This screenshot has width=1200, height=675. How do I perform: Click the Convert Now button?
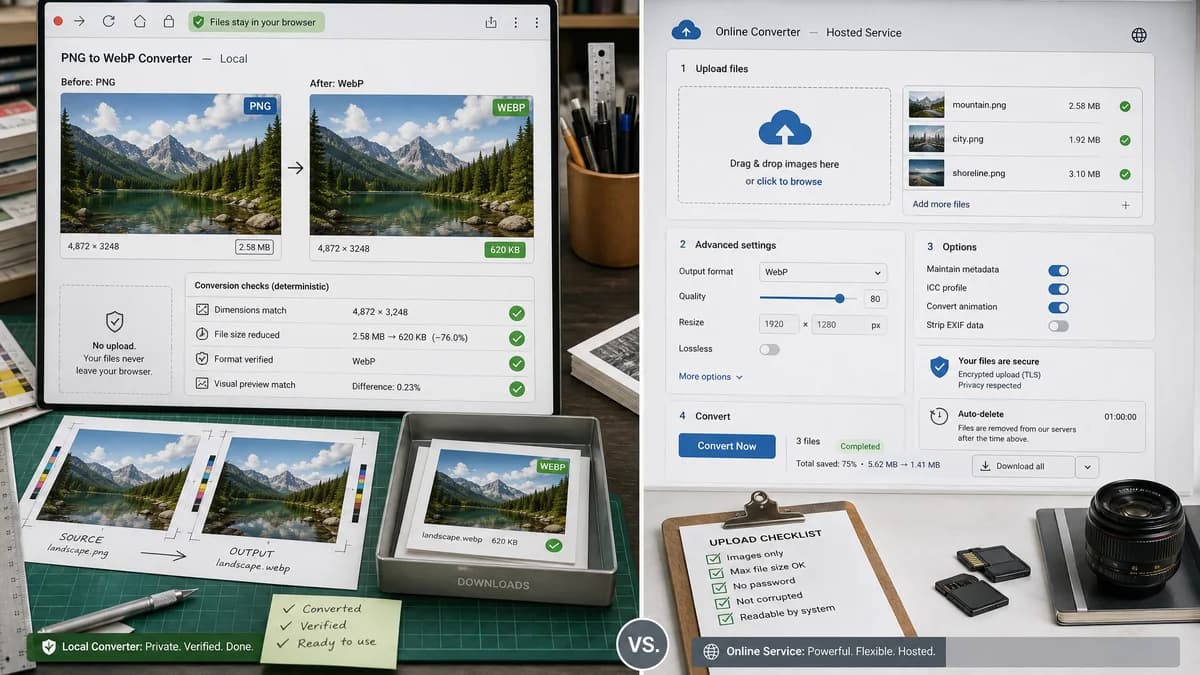click(x=727, y=446)
